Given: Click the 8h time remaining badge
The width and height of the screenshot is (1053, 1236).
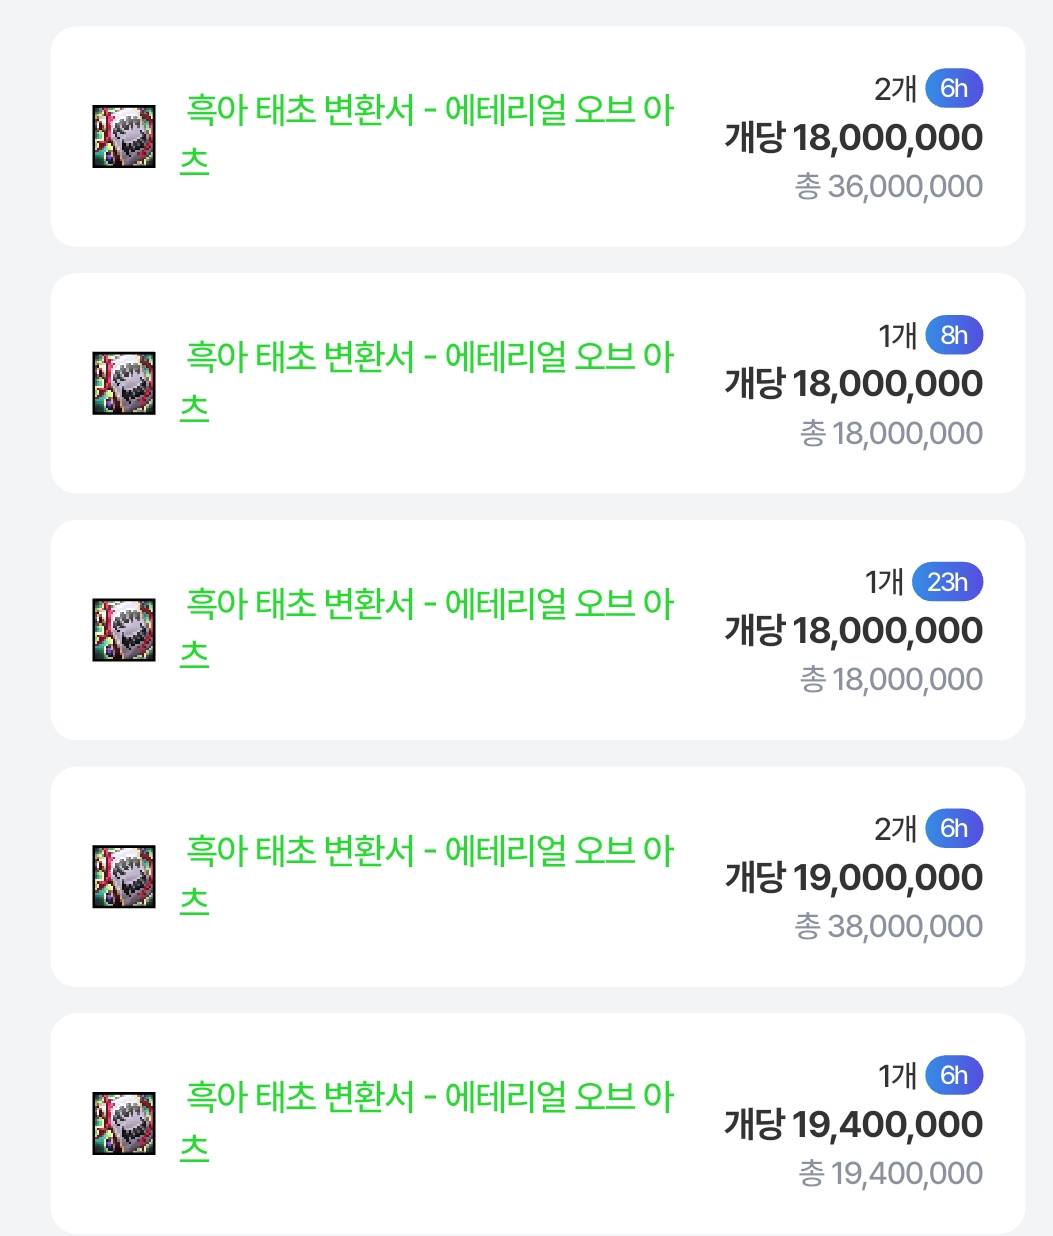Looking at the screenshot, I should point(954,335).
